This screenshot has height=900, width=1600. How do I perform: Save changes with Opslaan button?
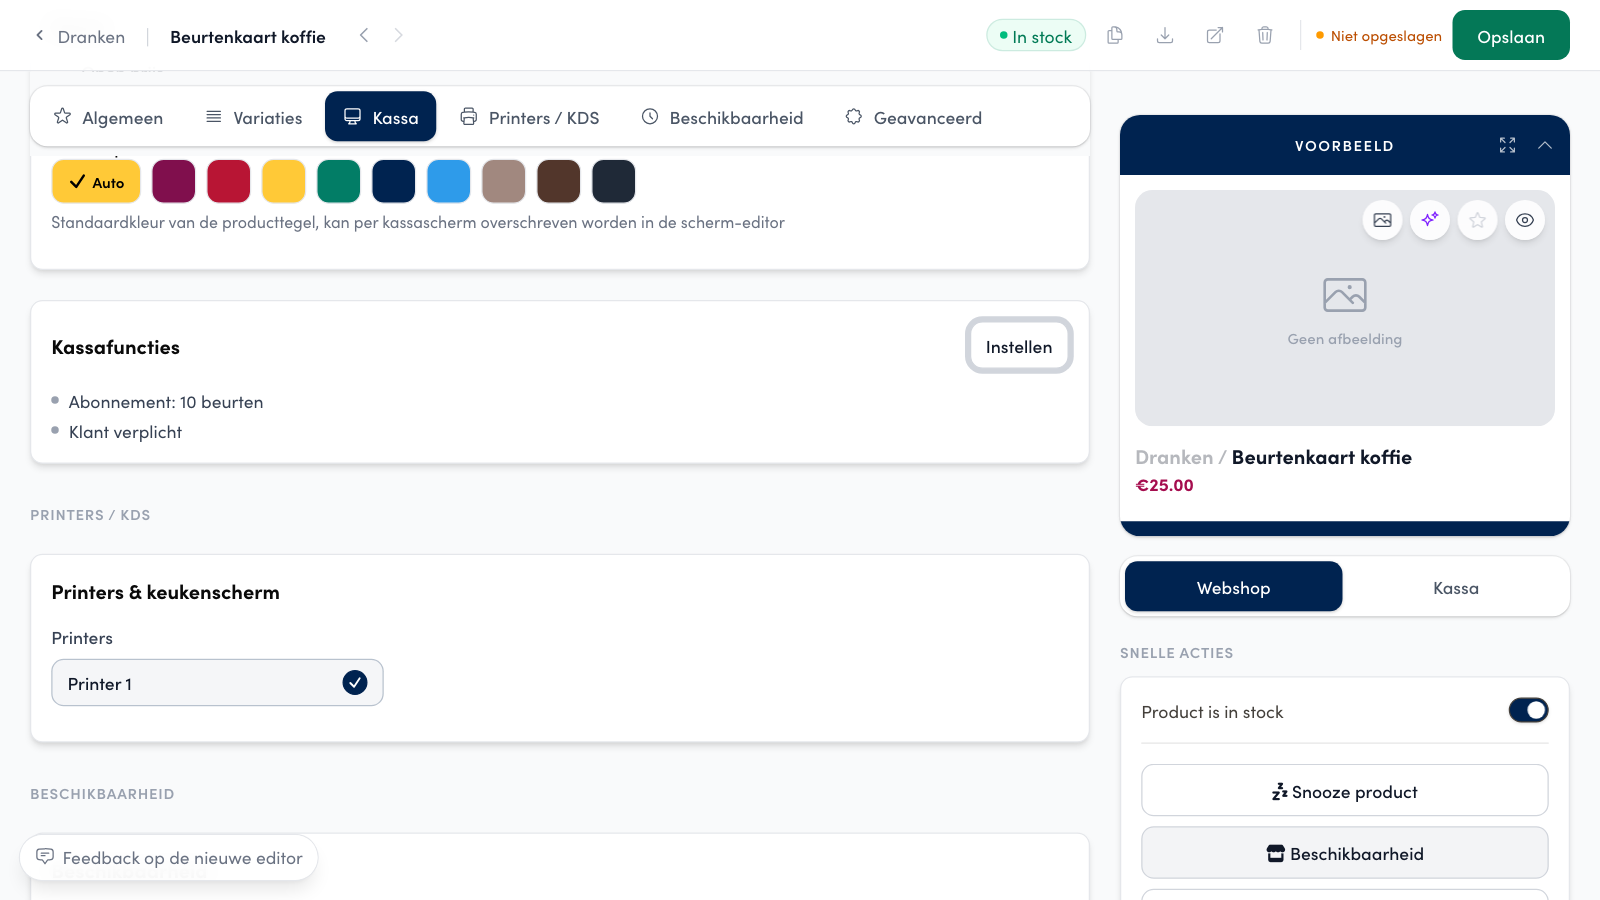pos(1511,36)
